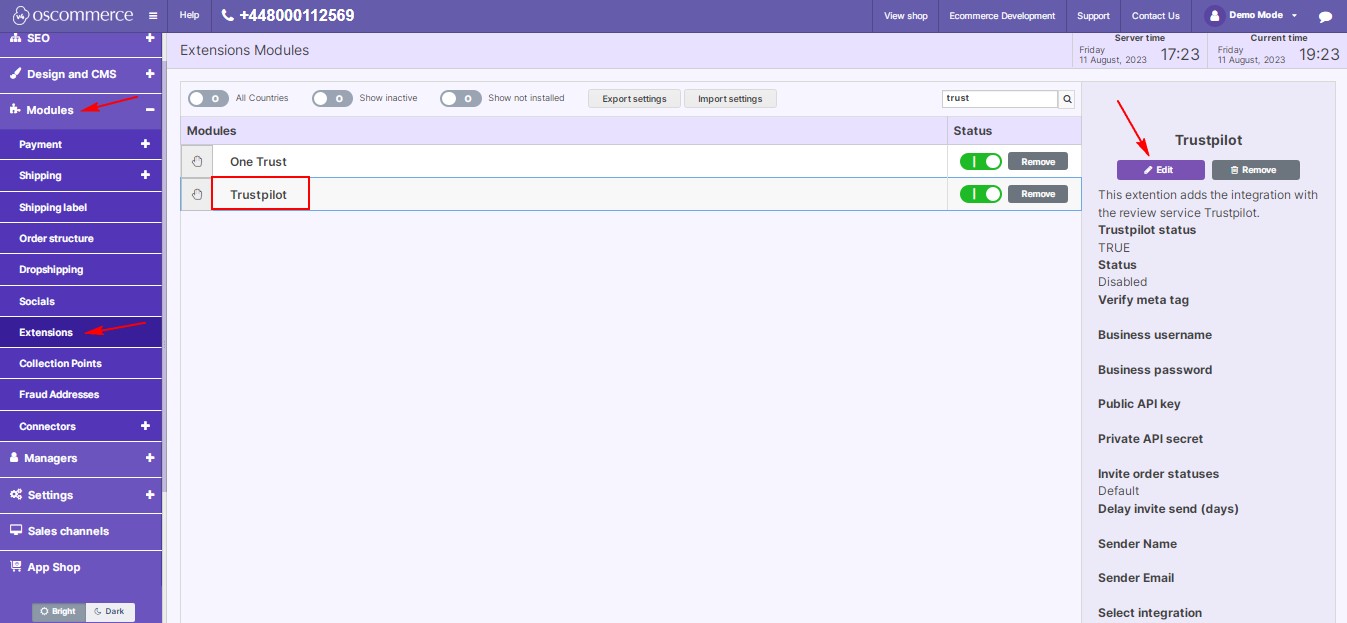
Task: Click the search magnifier icon
Action: pos(1067,99)
